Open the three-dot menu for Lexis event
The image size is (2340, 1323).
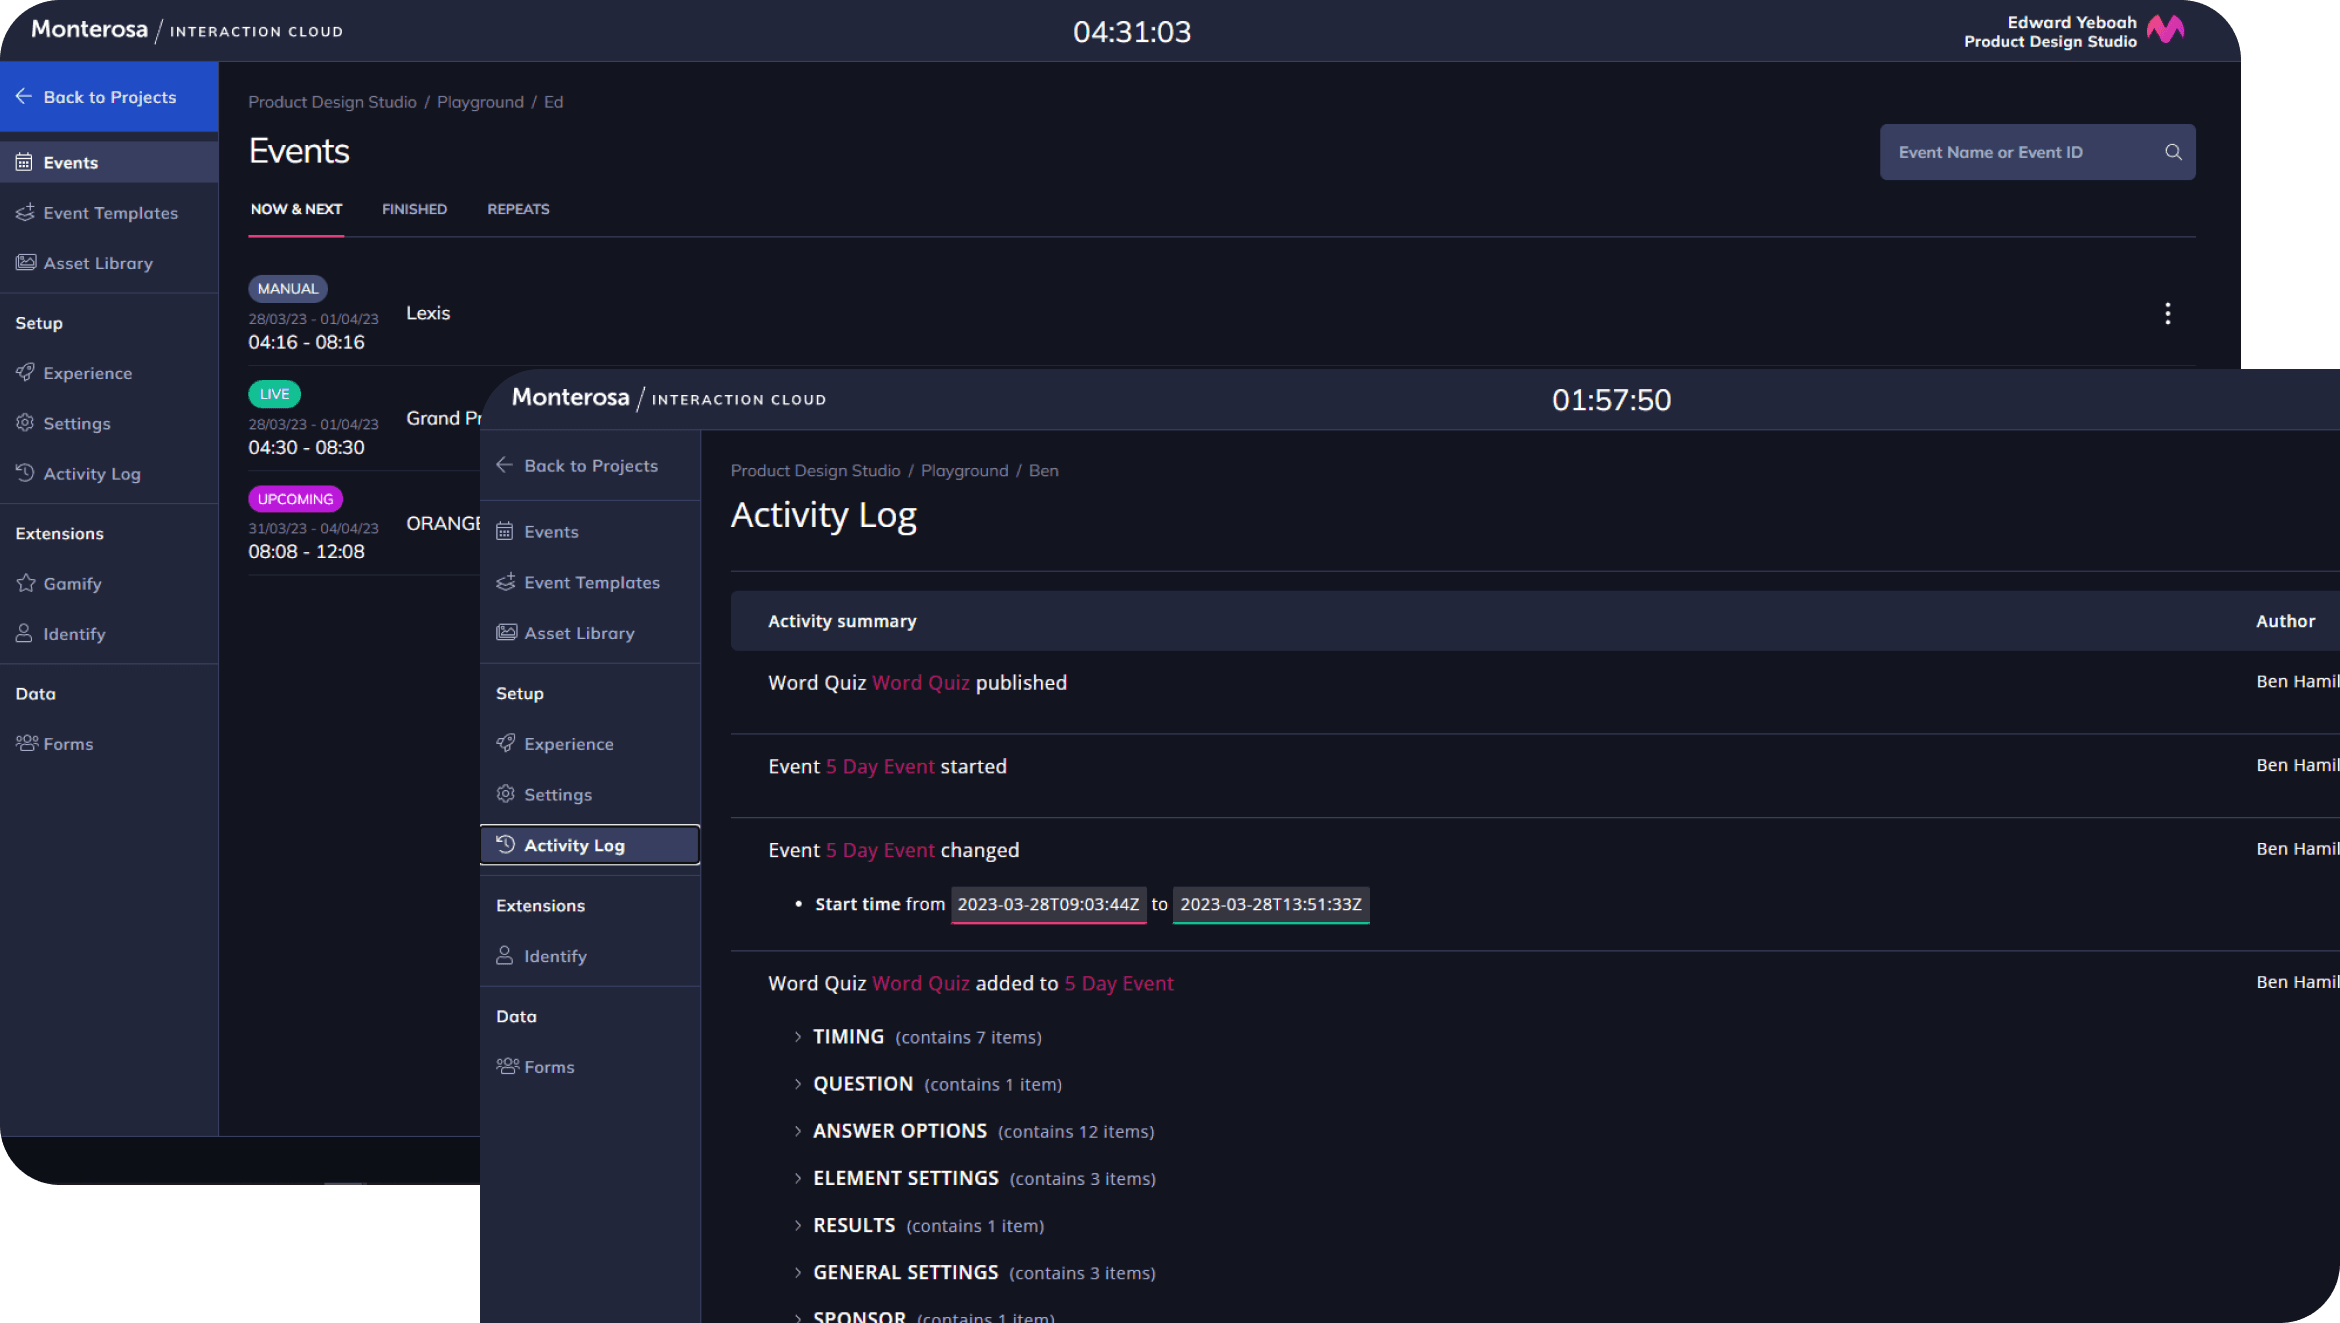click(x=2167, y=314)
